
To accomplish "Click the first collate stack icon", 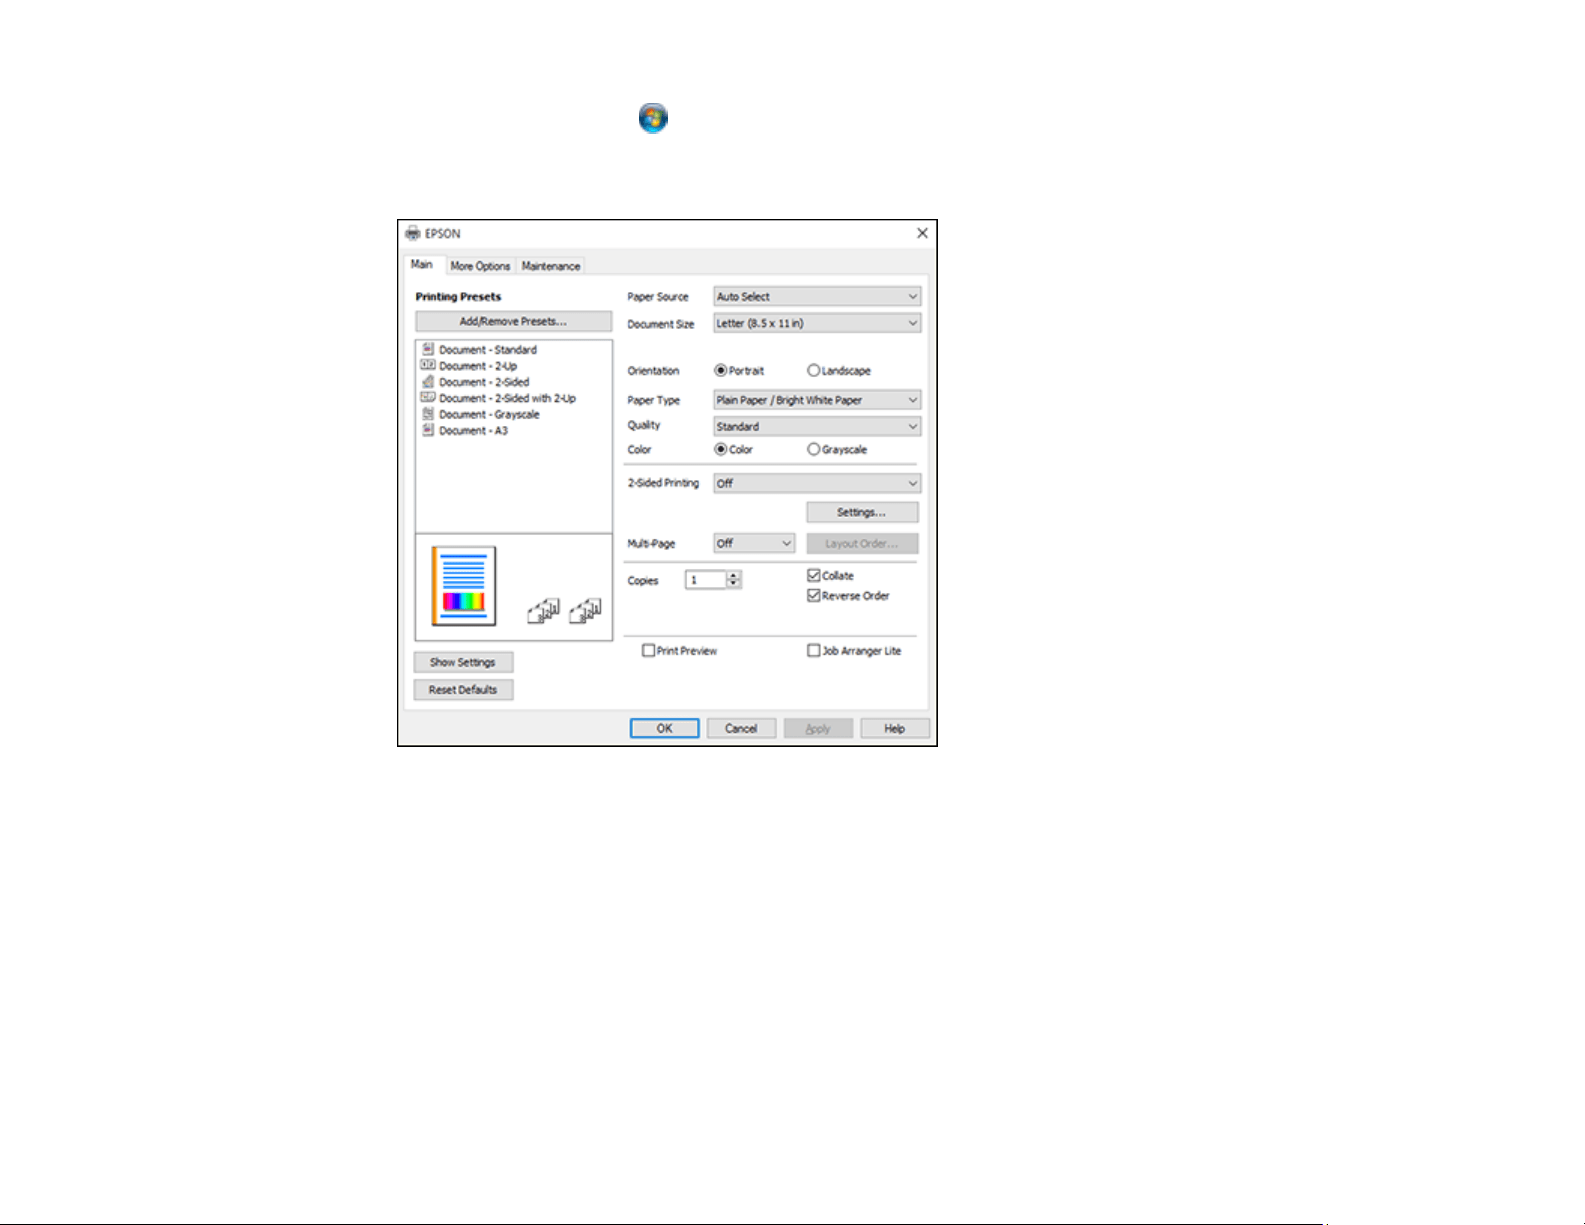I will click(x=543, y=611).
